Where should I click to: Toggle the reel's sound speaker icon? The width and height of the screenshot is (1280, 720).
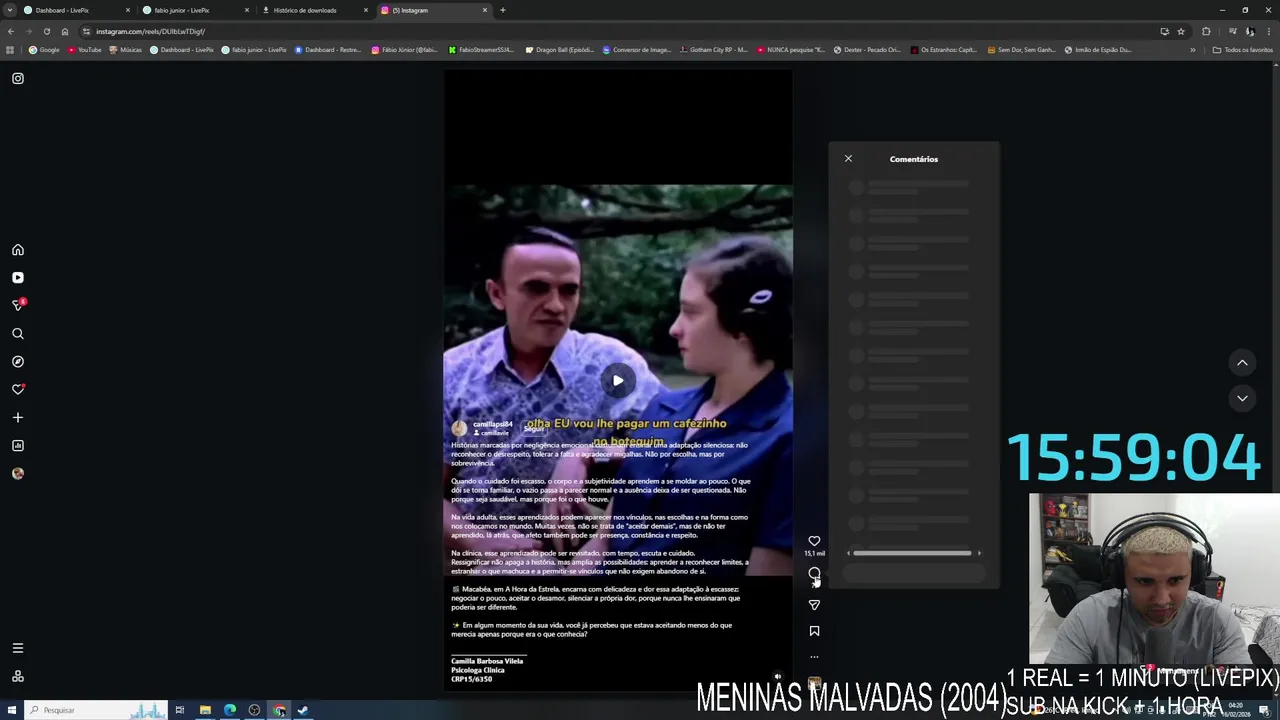click(778, 677)
